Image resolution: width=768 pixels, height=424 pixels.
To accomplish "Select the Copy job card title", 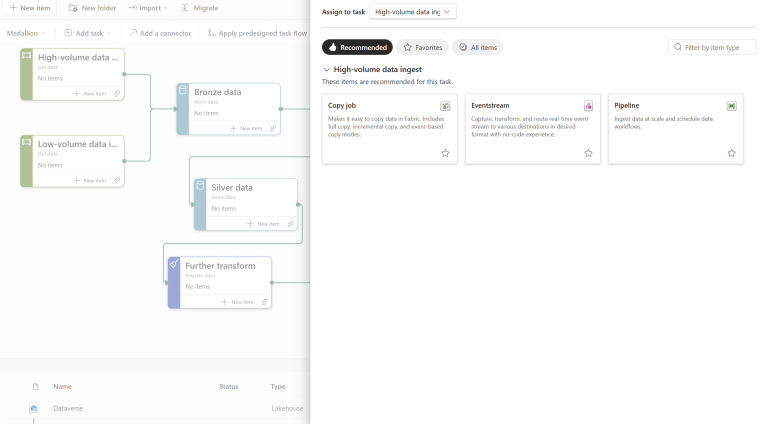I will coord(342,106).
